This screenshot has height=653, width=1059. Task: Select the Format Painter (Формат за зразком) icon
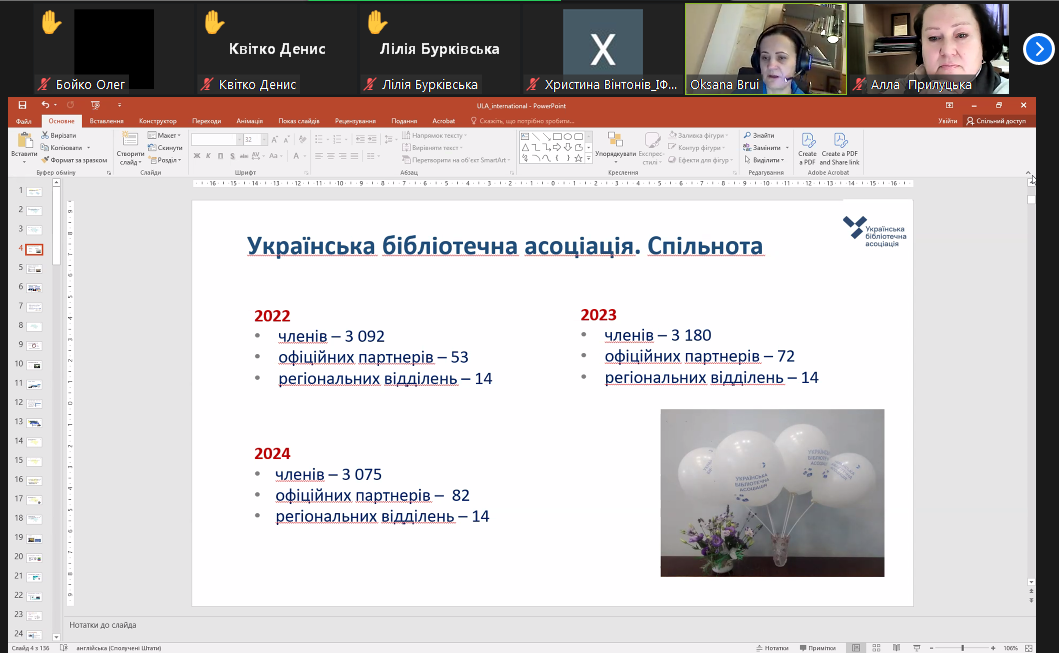45,160
